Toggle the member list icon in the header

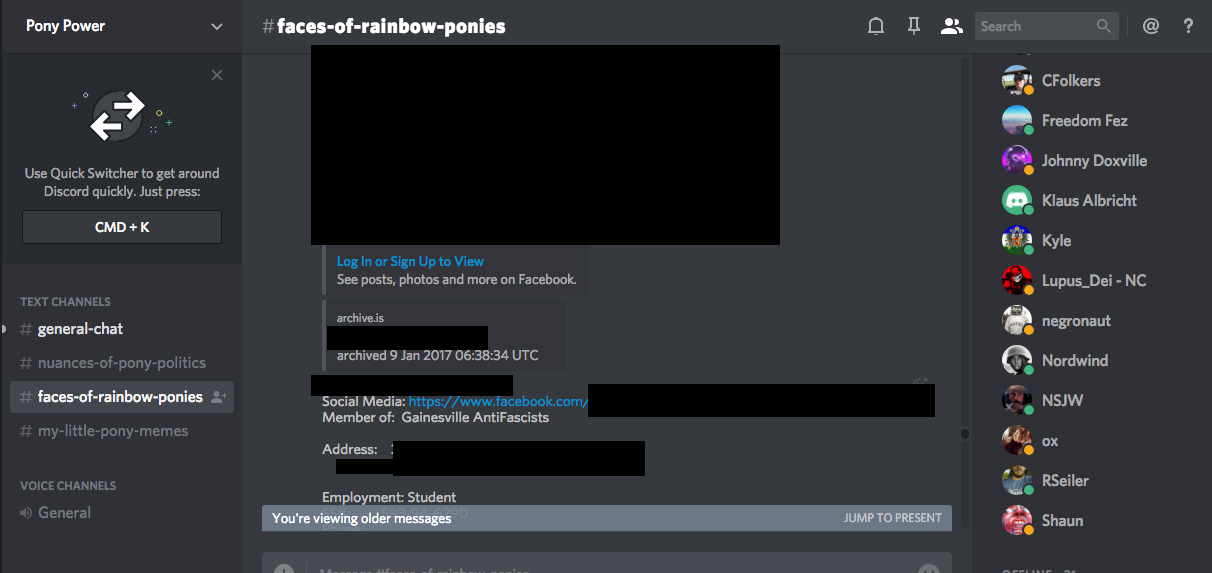click(951, 27)
